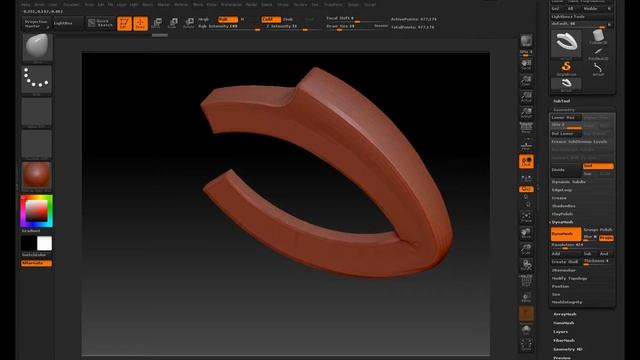Click the Scale view icon in right shelf

[x=526, y=249]
